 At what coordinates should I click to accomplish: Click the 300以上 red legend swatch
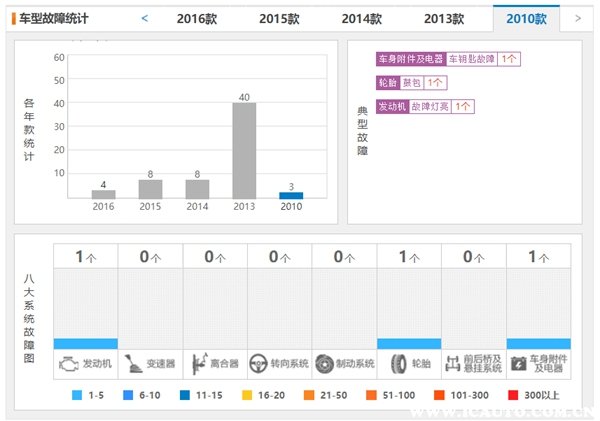513,395
